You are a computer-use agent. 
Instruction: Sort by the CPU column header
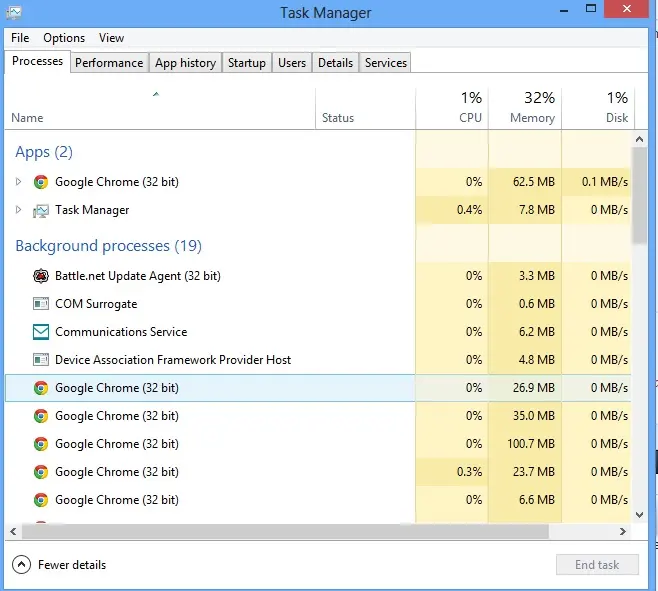click(x=452, y=109)
